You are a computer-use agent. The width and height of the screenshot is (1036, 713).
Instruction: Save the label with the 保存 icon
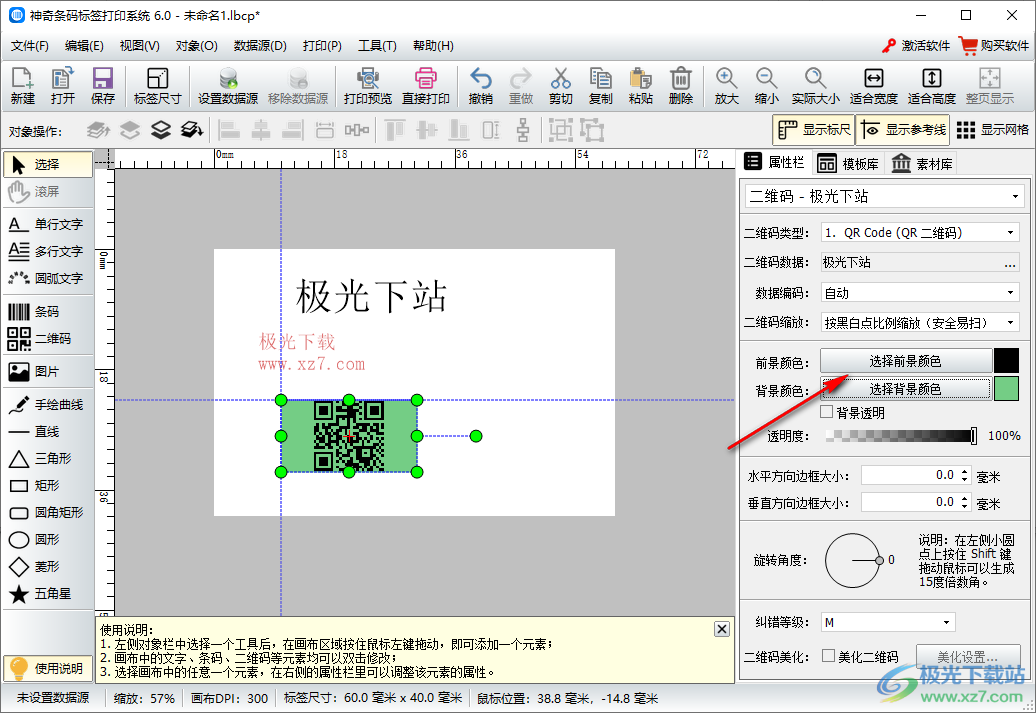pos(102,86)
